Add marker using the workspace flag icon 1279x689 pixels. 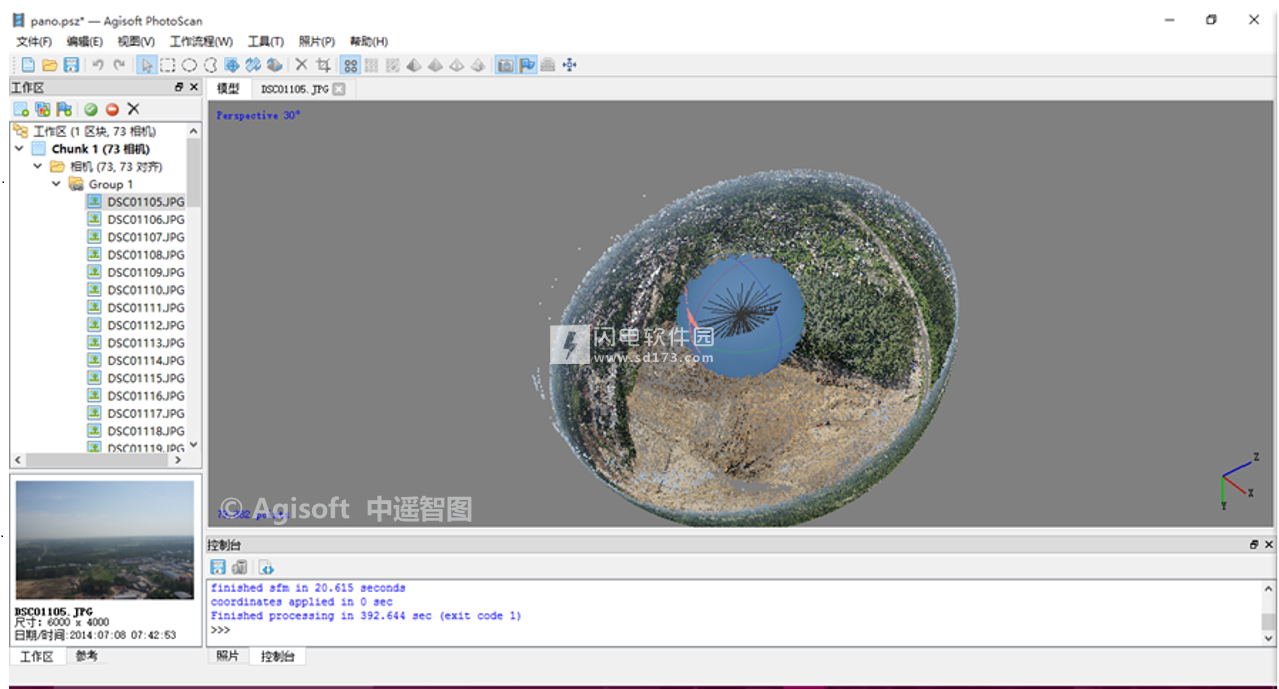tap(64, 109)
